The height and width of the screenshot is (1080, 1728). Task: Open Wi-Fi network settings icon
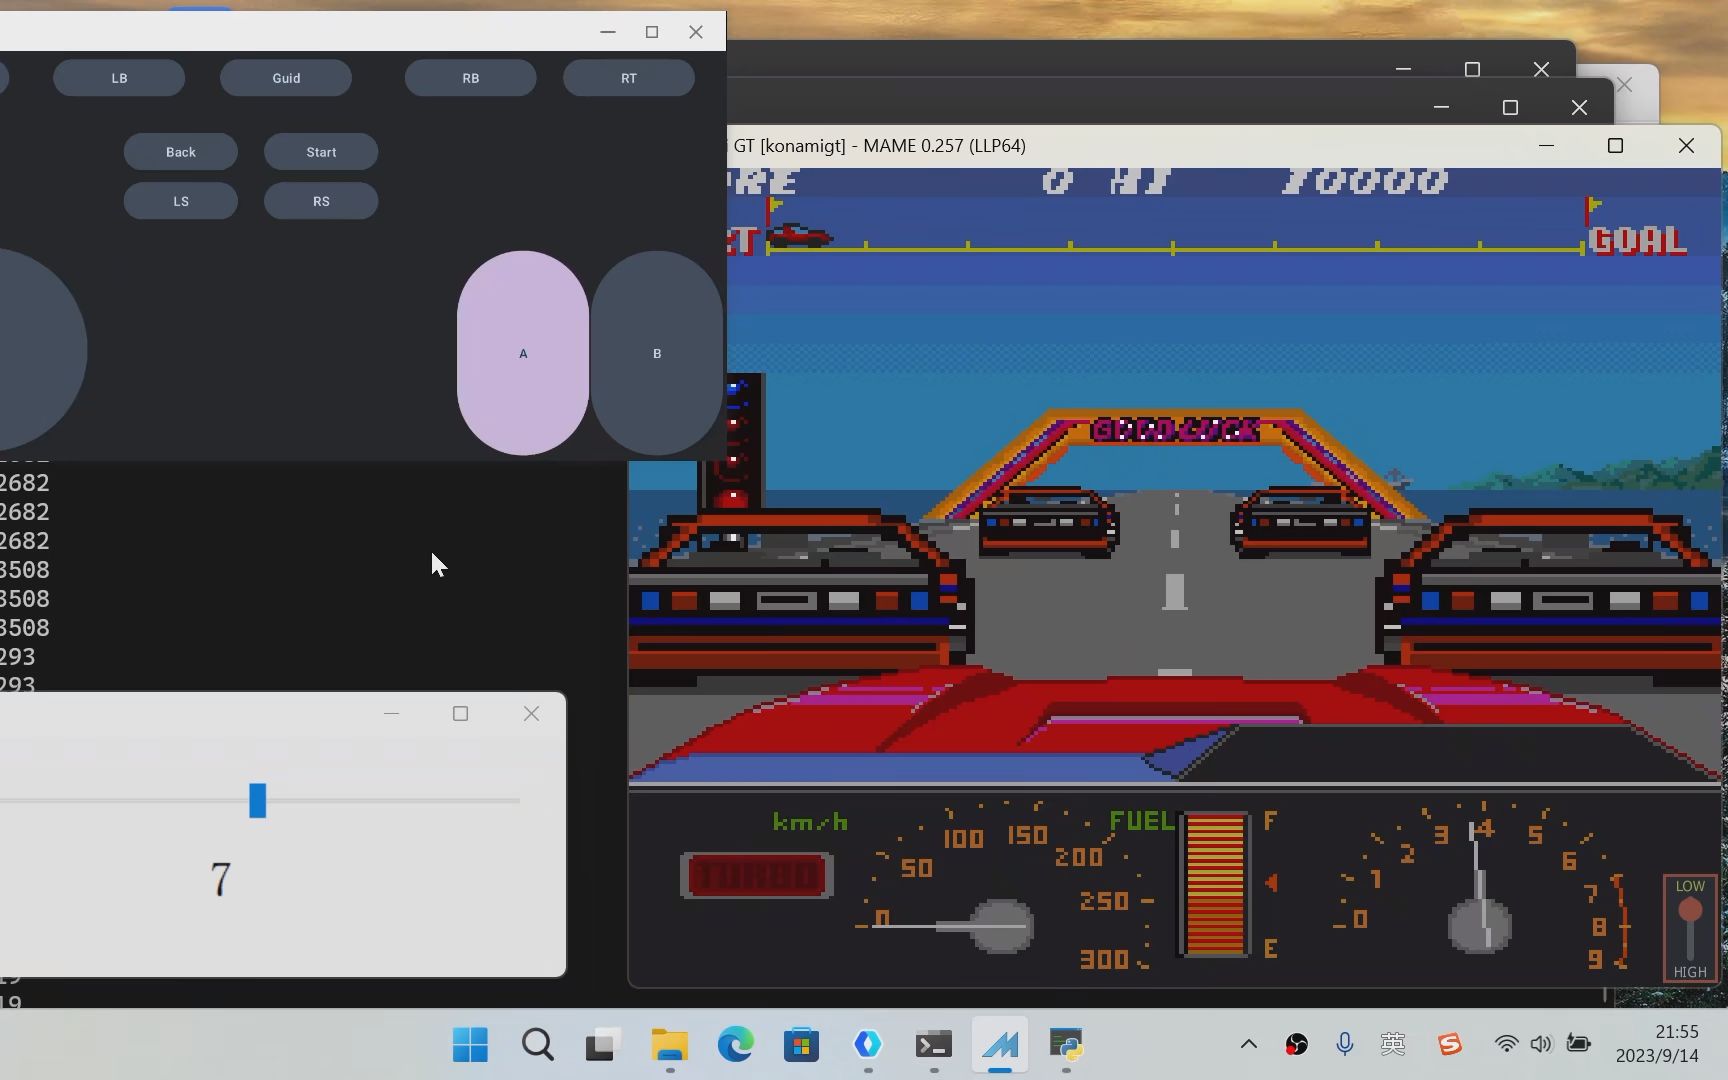pos(1506,1044)
